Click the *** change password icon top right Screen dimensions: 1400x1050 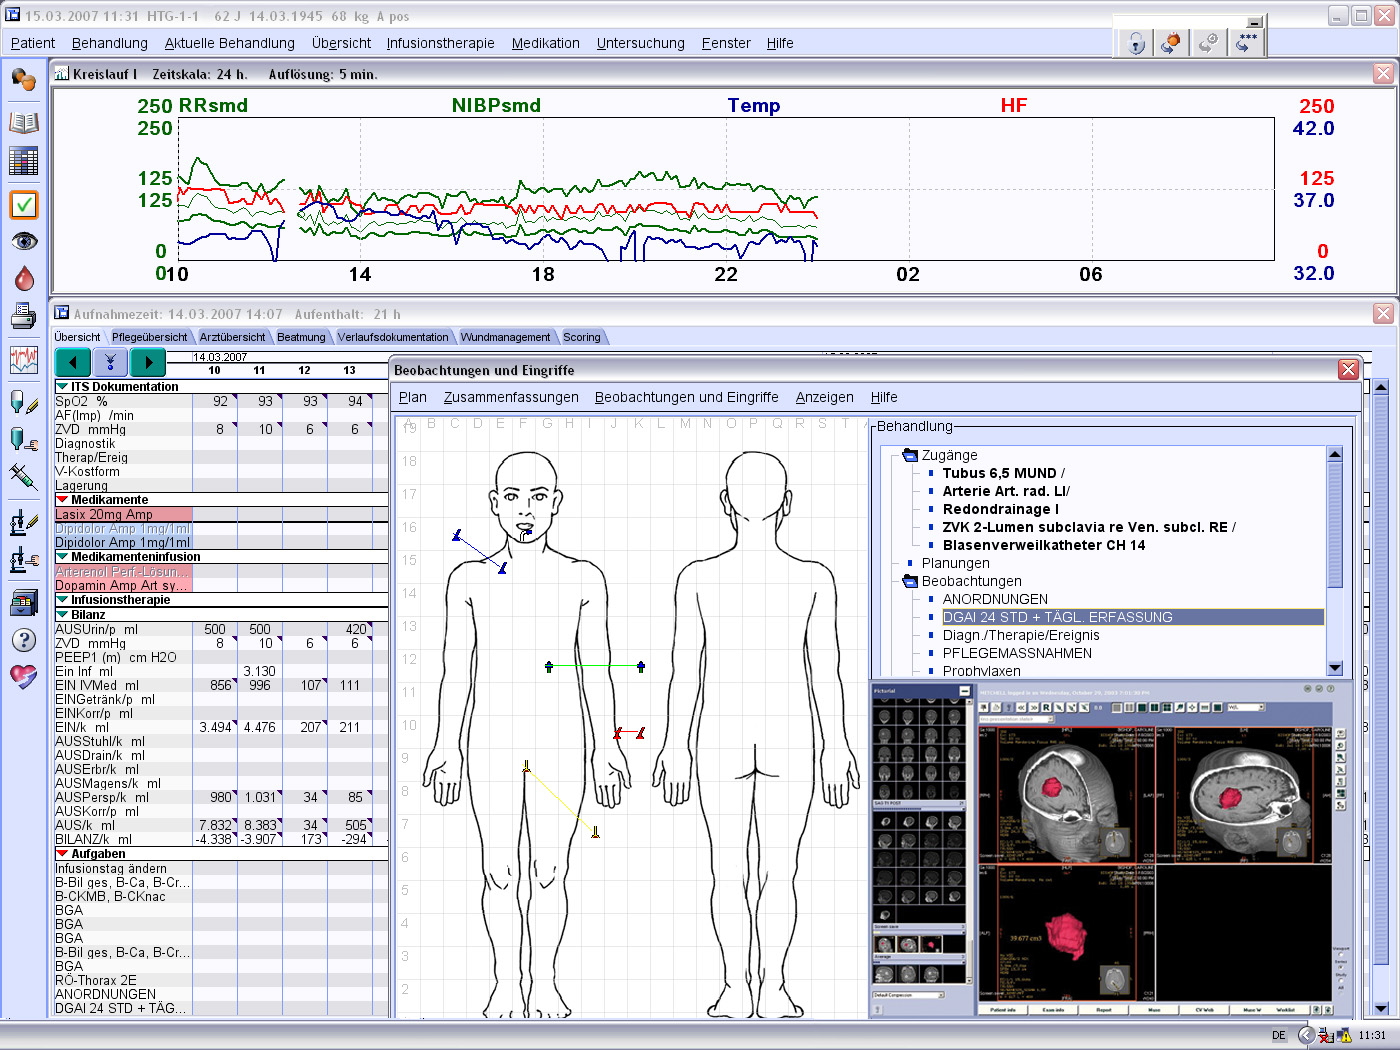(1247, 43)
